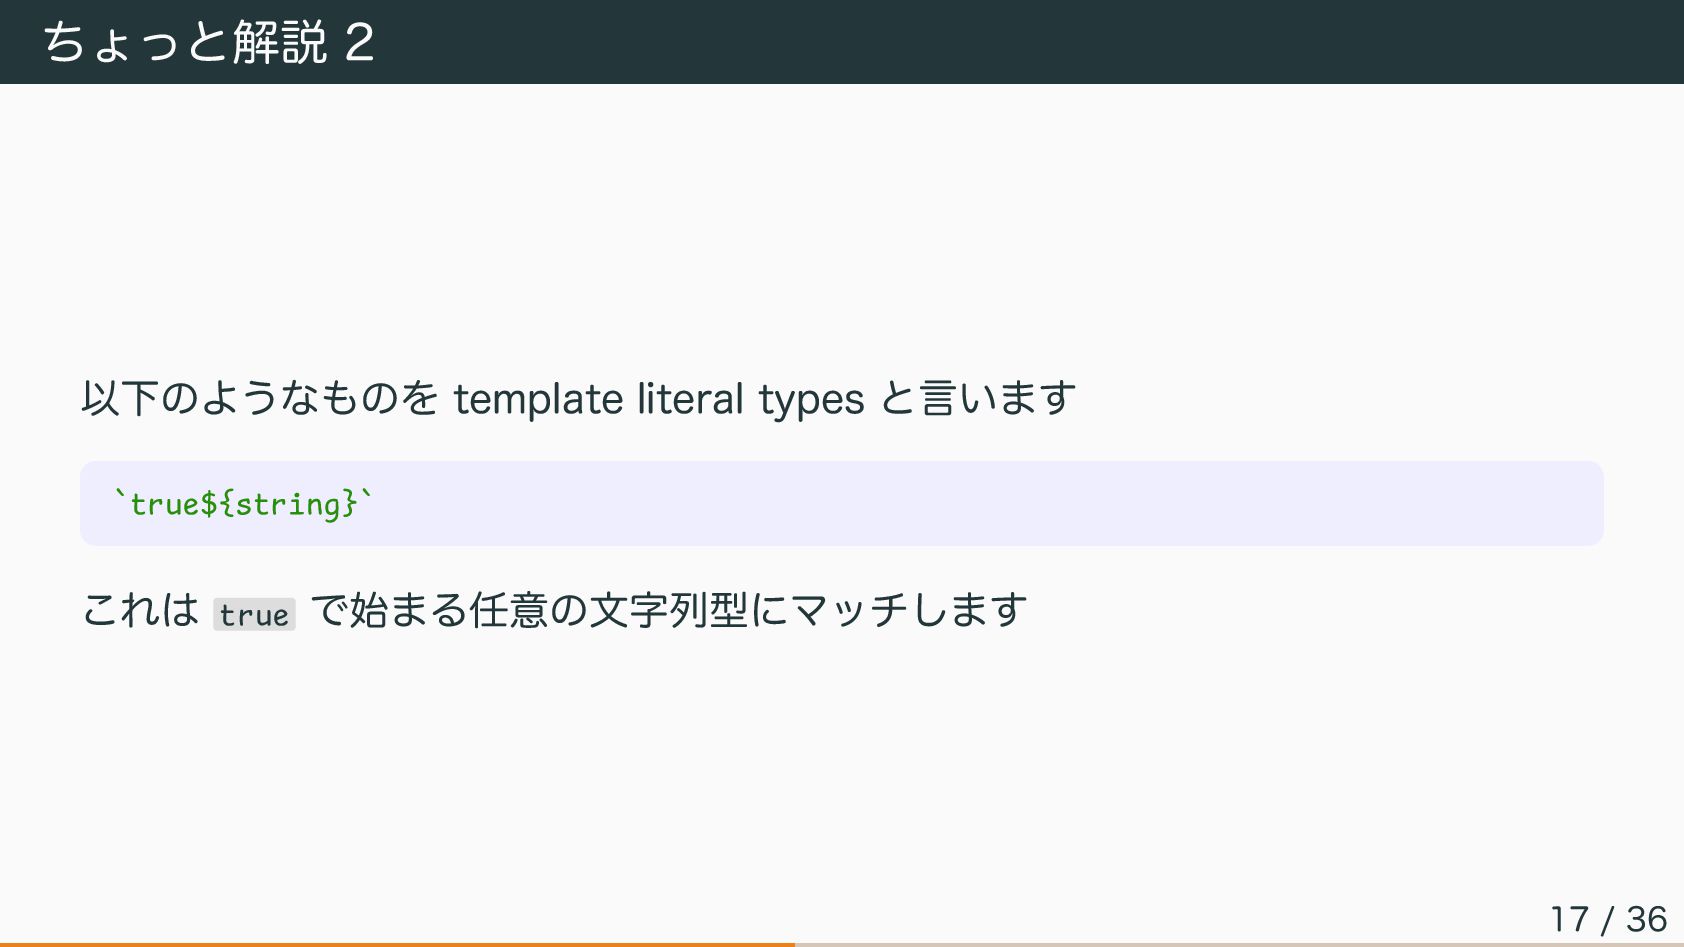The width and height of the screenshot is (1684, 947).
Task: Click the word literal in the sentence
Action: click(690, 399)
